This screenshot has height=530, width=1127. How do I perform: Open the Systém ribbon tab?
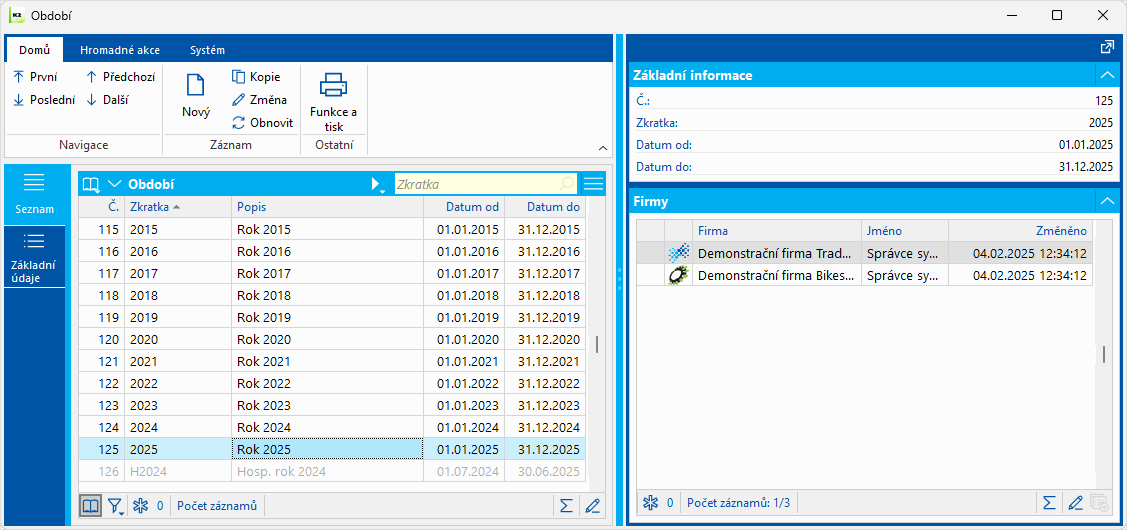coord(208,50)
